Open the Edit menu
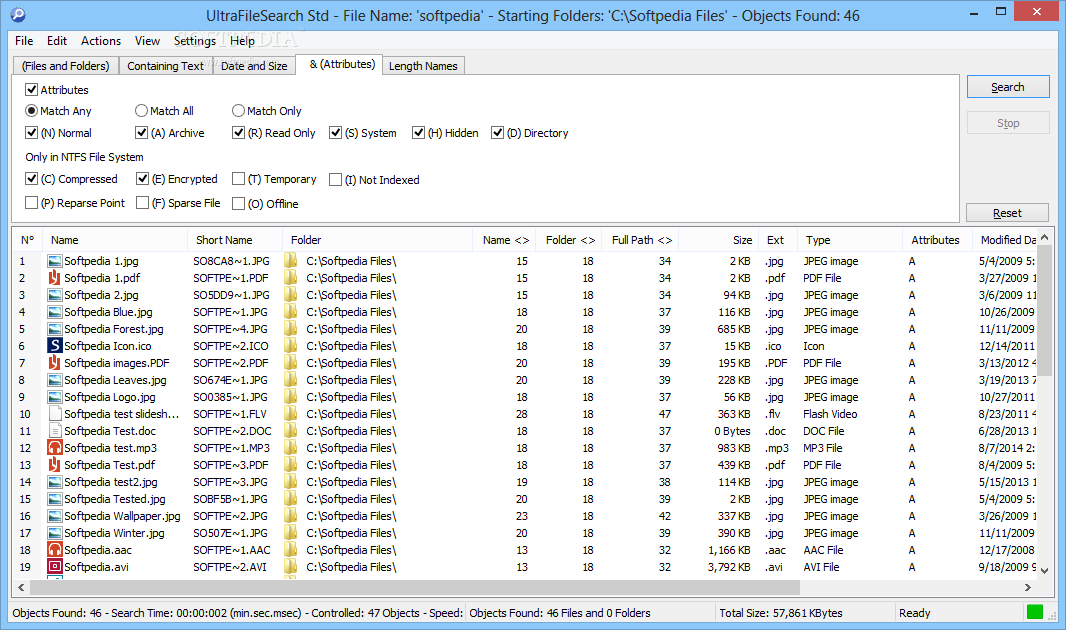 [x=56, y=41]
